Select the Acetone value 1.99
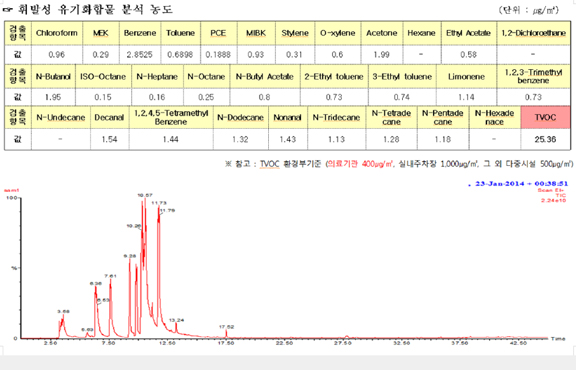The image size is (576, 370). [x=382, y=55]
